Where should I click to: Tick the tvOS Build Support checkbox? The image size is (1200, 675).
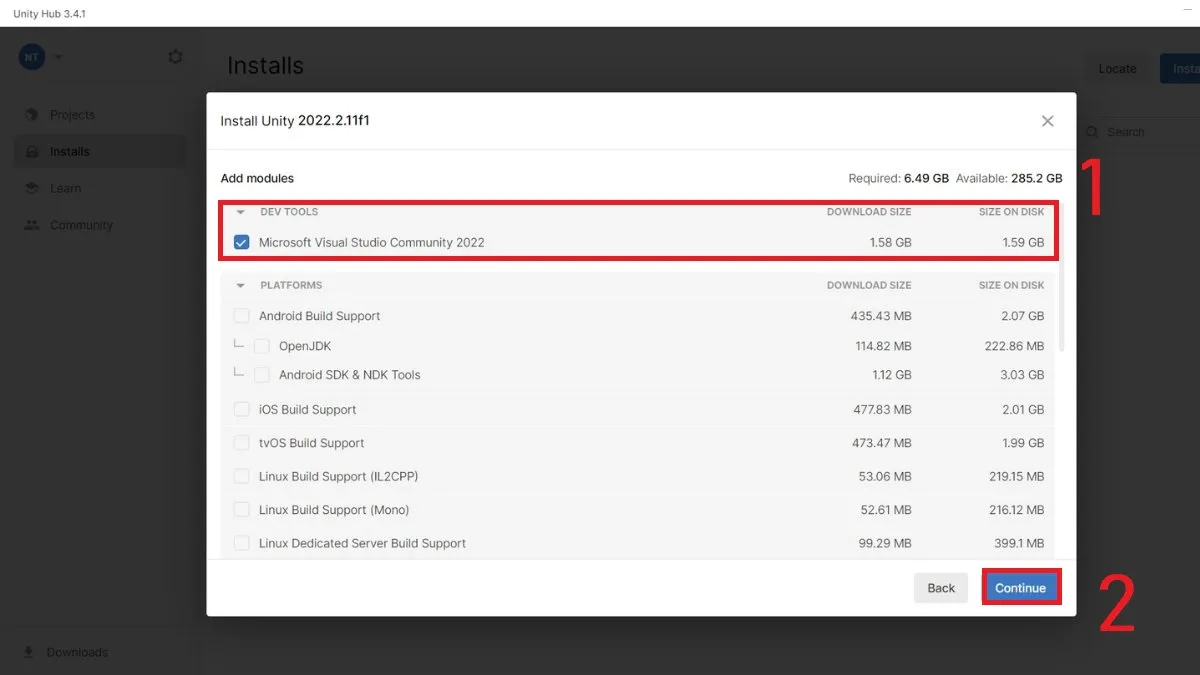[241, 443]
